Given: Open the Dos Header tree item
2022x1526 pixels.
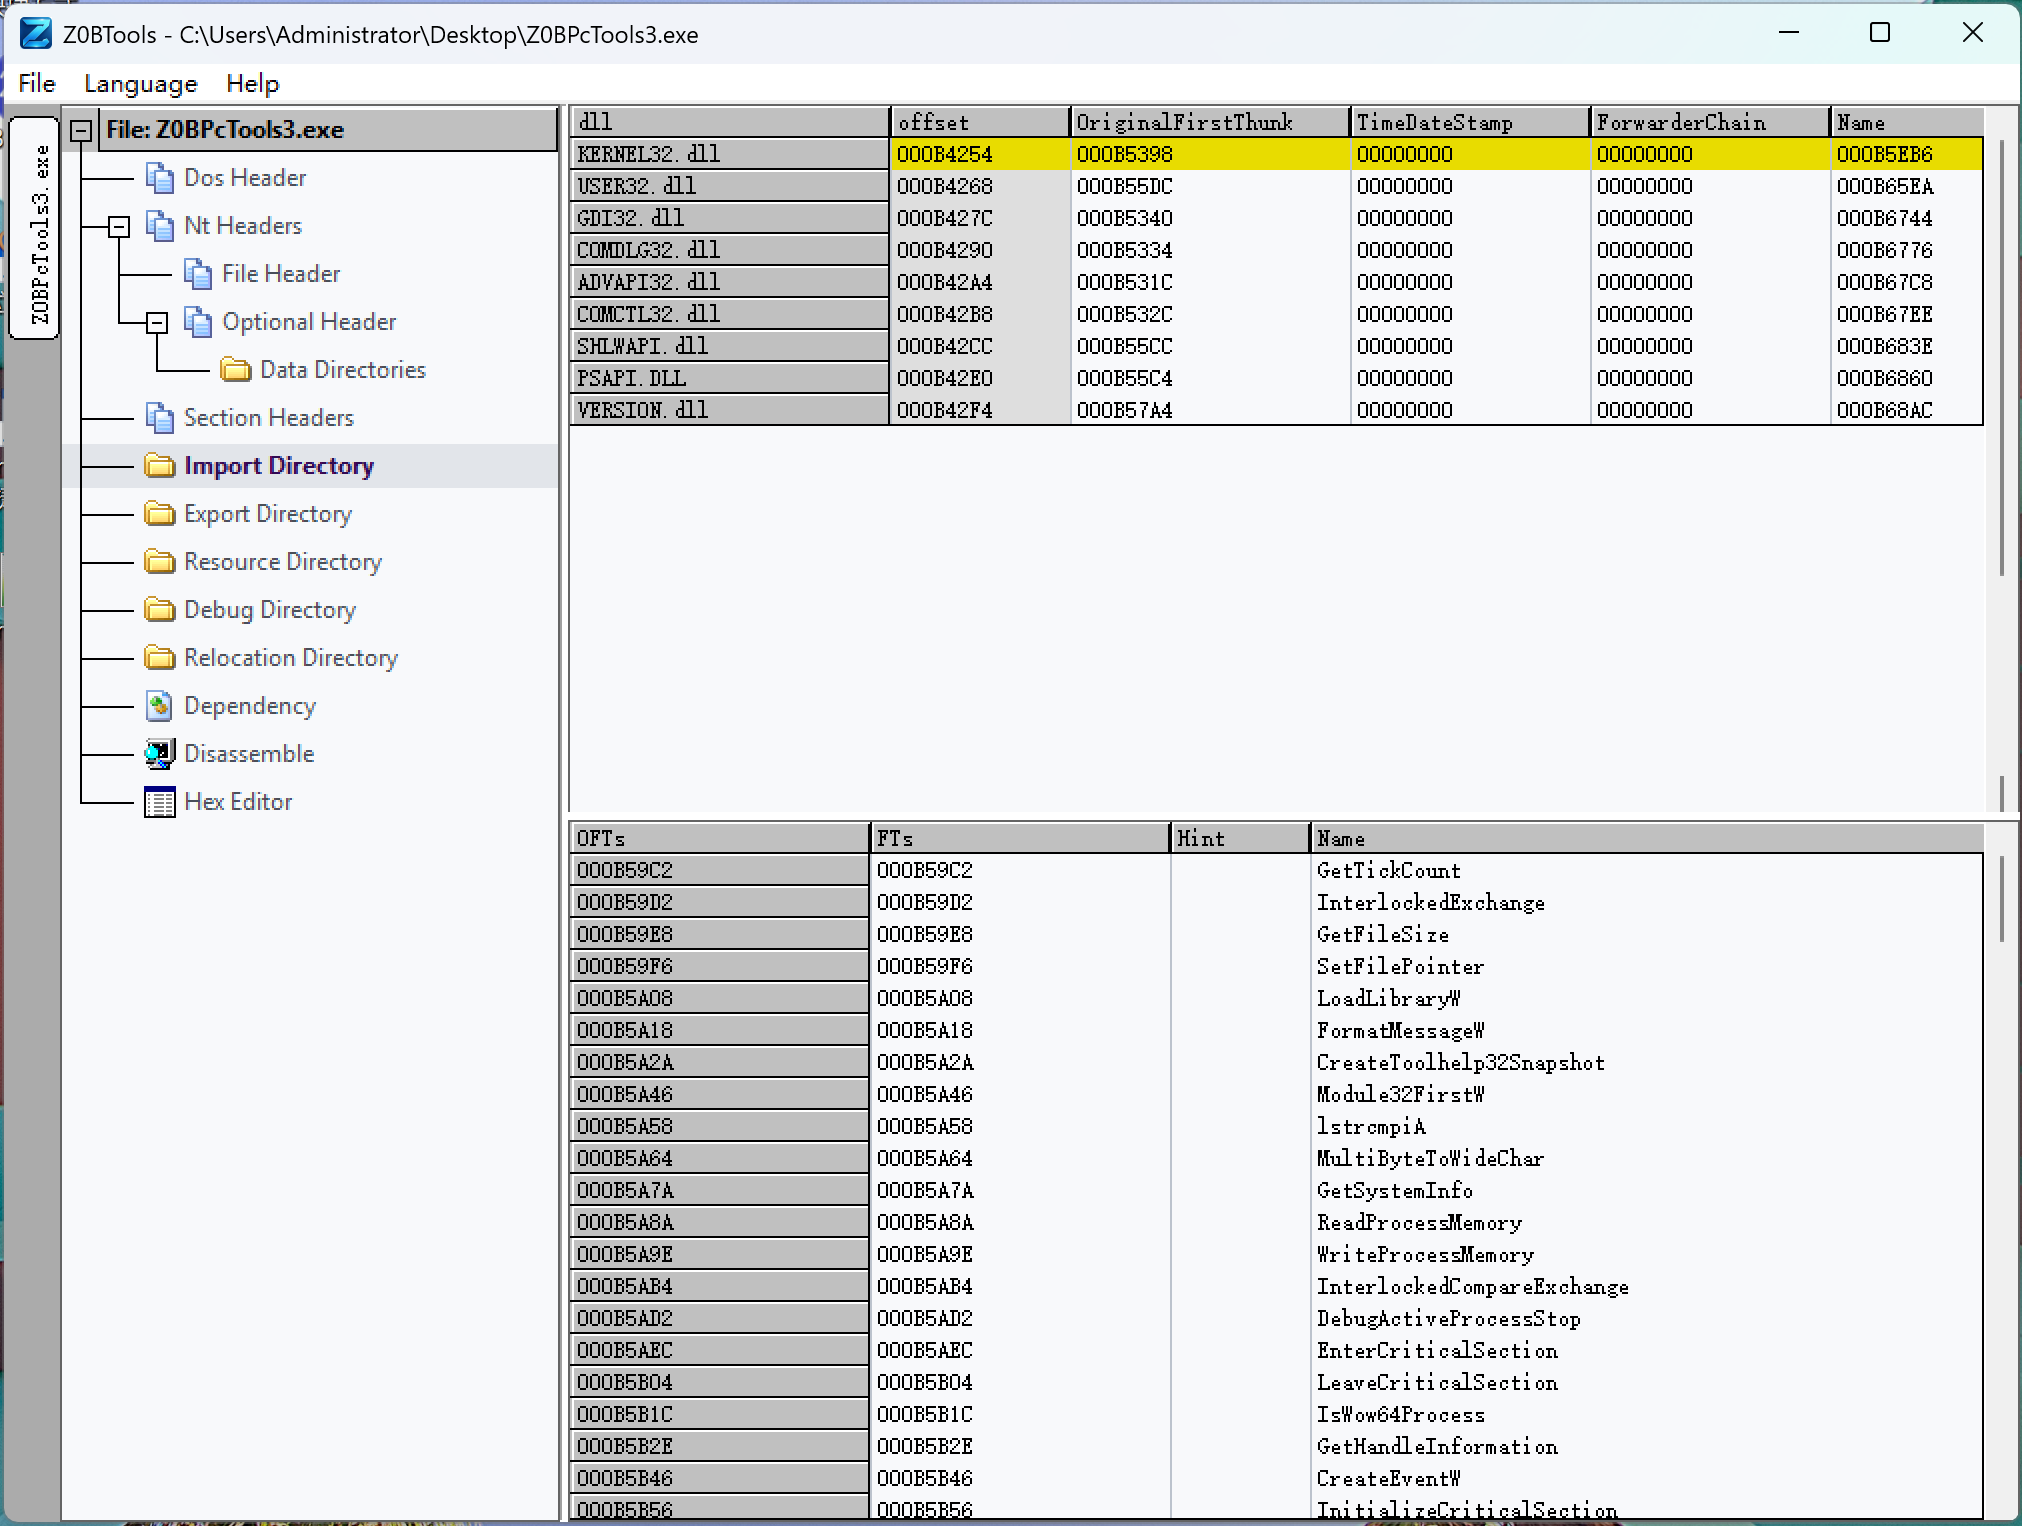Looking at the screenshot, I should click(245, 178).
